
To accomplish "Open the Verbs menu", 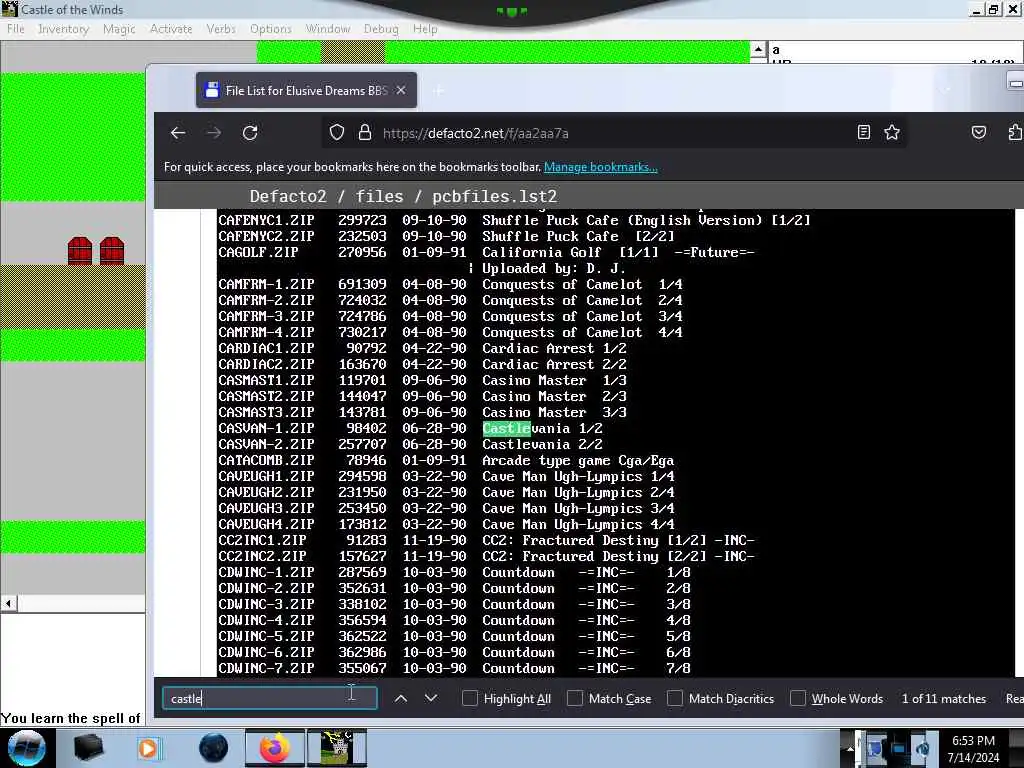I will (x=221, y=29).
